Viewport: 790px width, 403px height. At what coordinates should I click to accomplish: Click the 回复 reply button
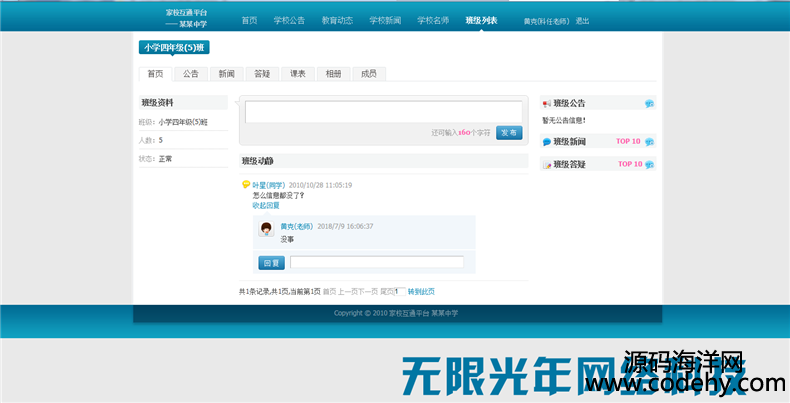point(271,263)
